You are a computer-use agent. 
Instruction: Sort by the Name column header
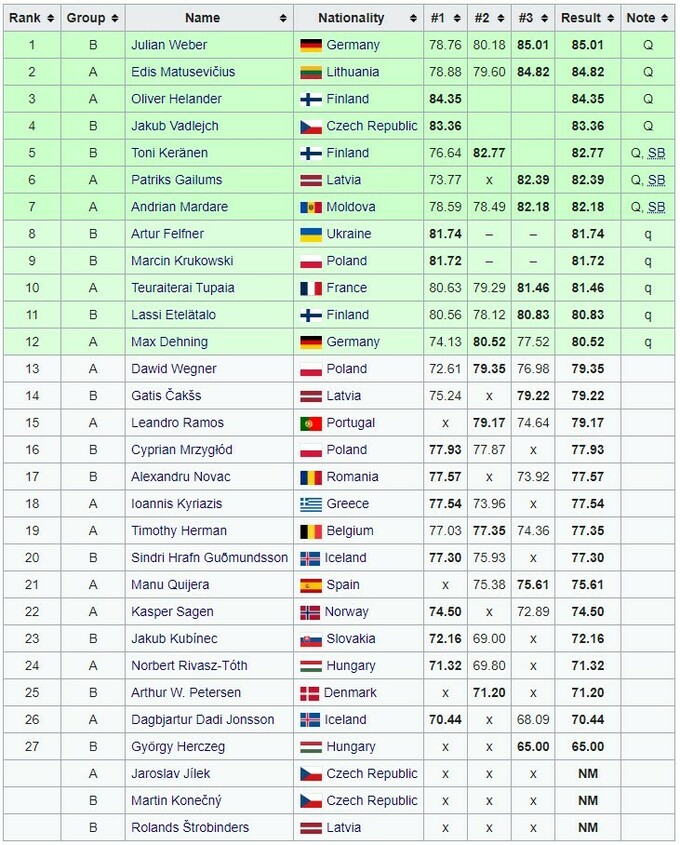pos(209,18)
